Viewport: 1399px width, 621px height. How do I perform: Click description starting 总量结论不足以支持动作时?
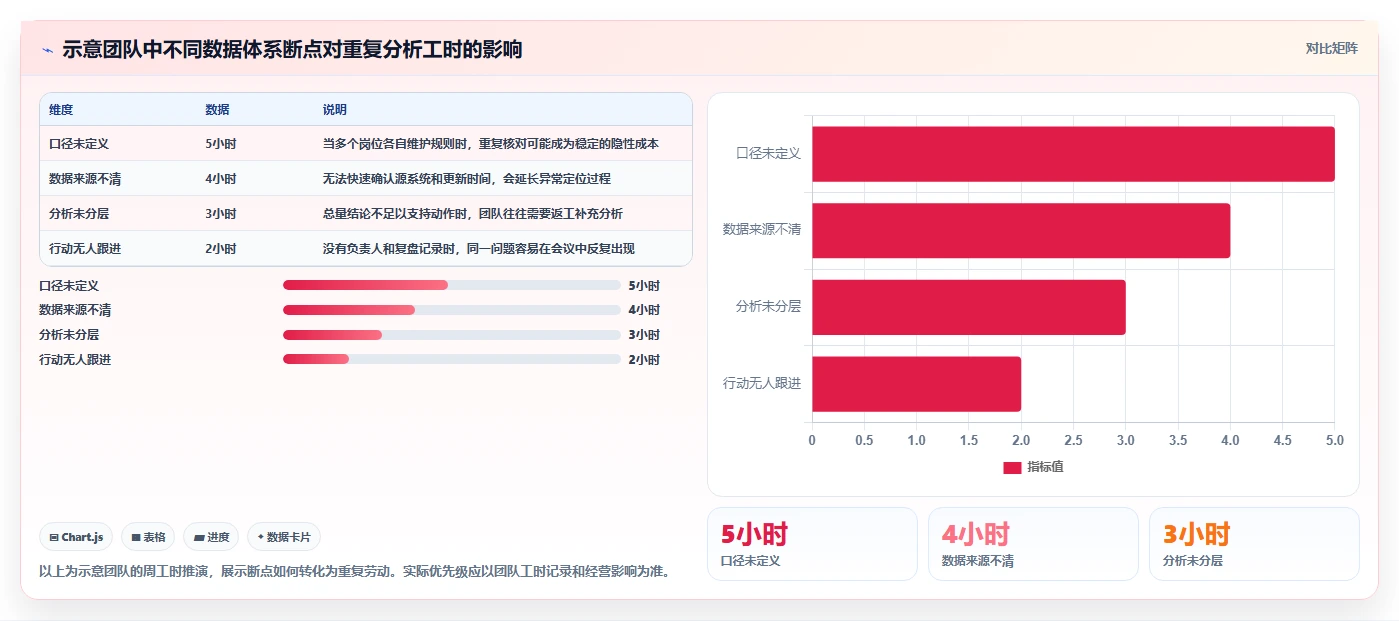(472, 214)
